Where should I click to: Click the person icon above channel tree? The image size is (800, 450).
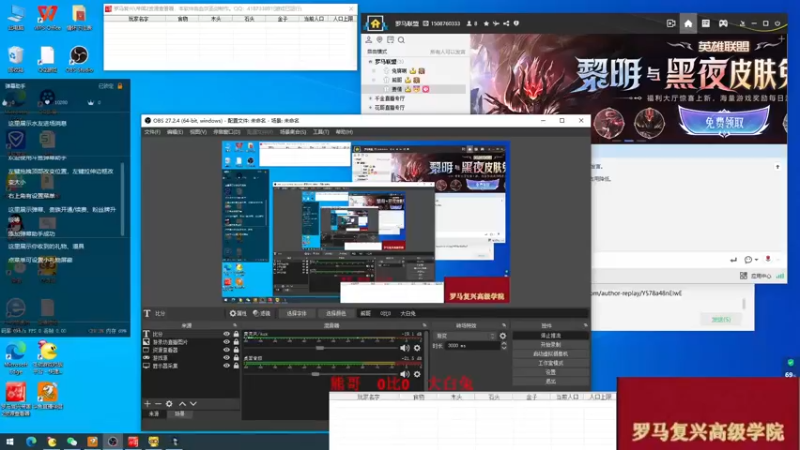[368, 40]
